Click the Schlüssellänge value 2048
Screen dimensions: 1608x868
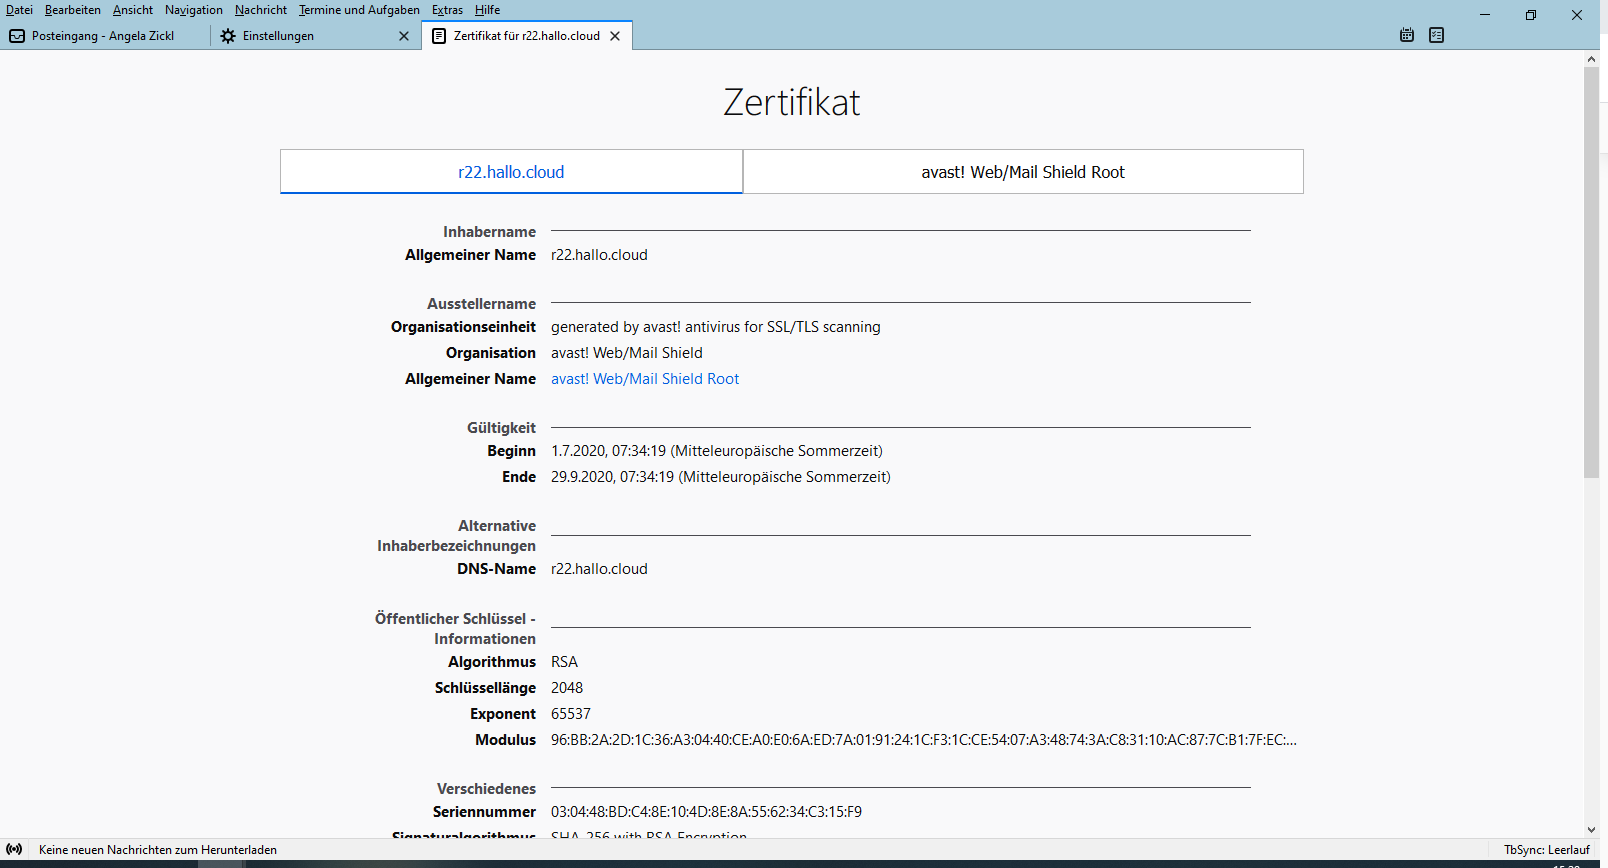point(567,688)
